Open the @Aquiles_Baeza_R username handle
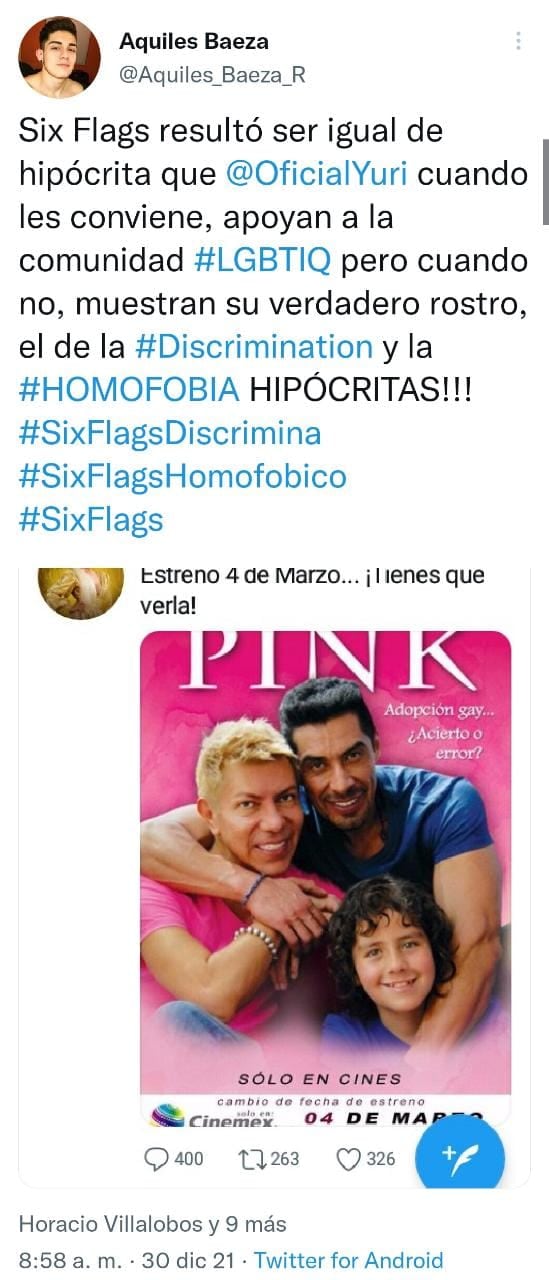This screenshot has width=549, height=1280. 213,74
